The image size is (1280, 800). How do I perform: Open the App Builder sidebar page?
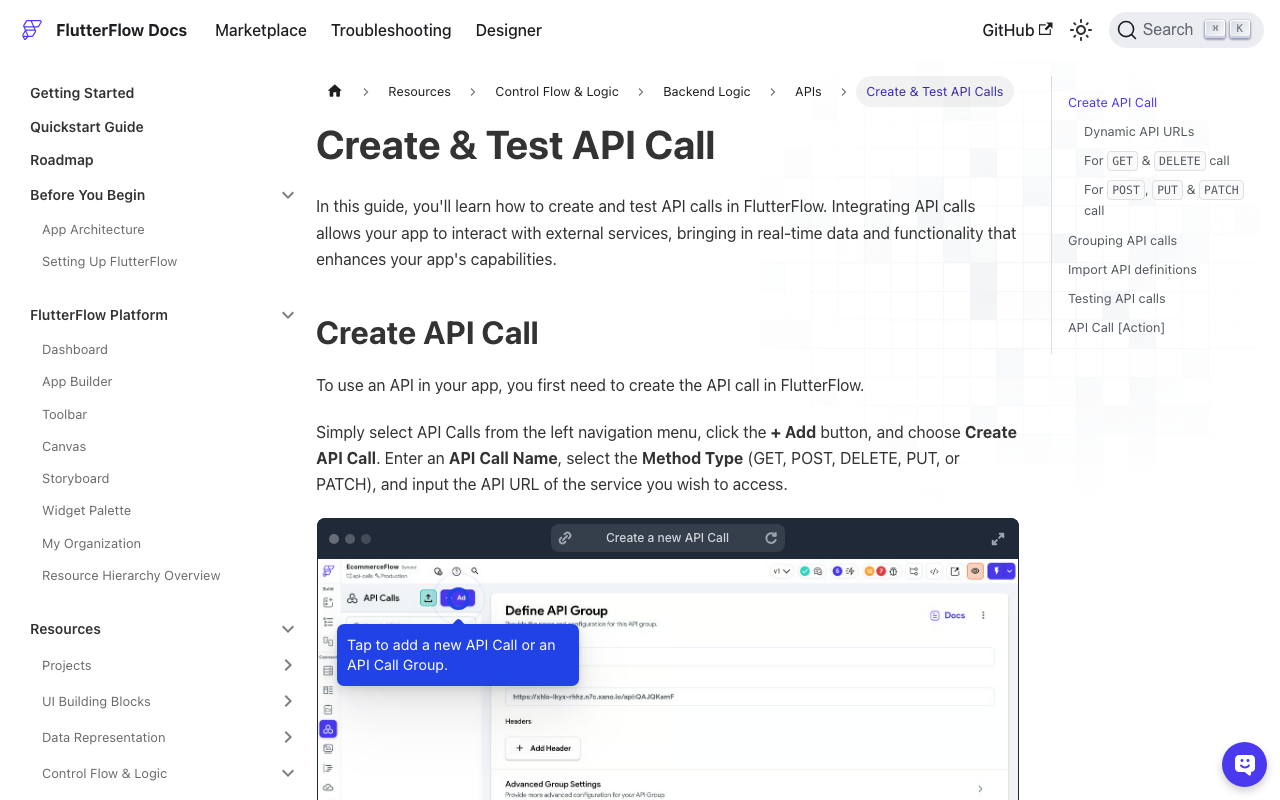click(x=77, y=381)
